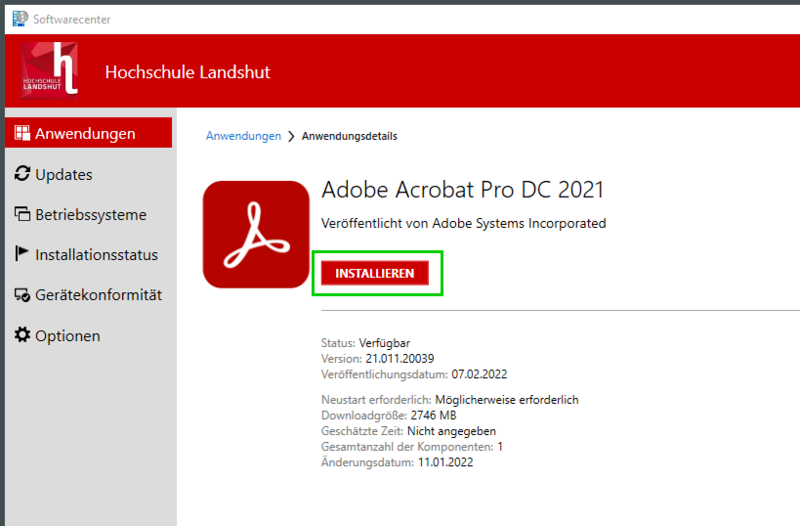This screenshot has width=800, height=526.
Task: Click the Anwendungen grid icon in sidebar
Action: pos(22,134)
